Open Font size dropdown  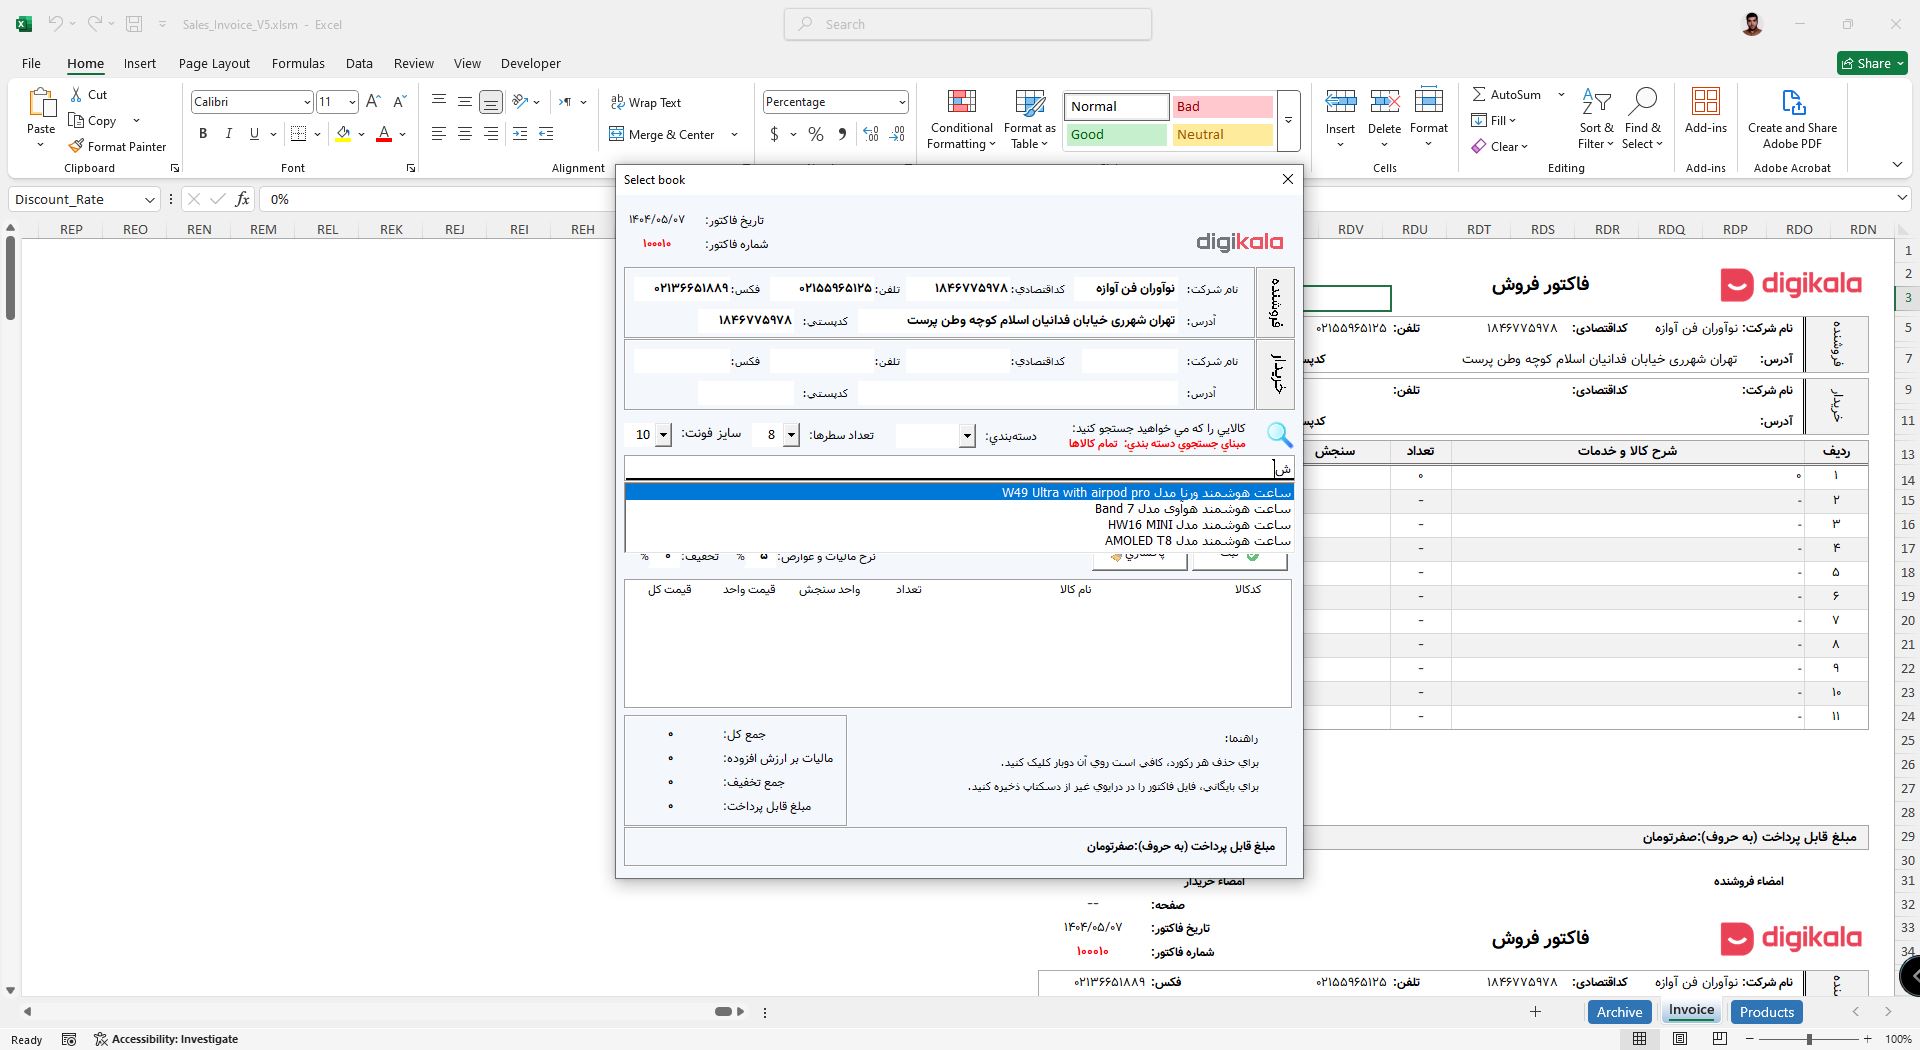[351, 102]
